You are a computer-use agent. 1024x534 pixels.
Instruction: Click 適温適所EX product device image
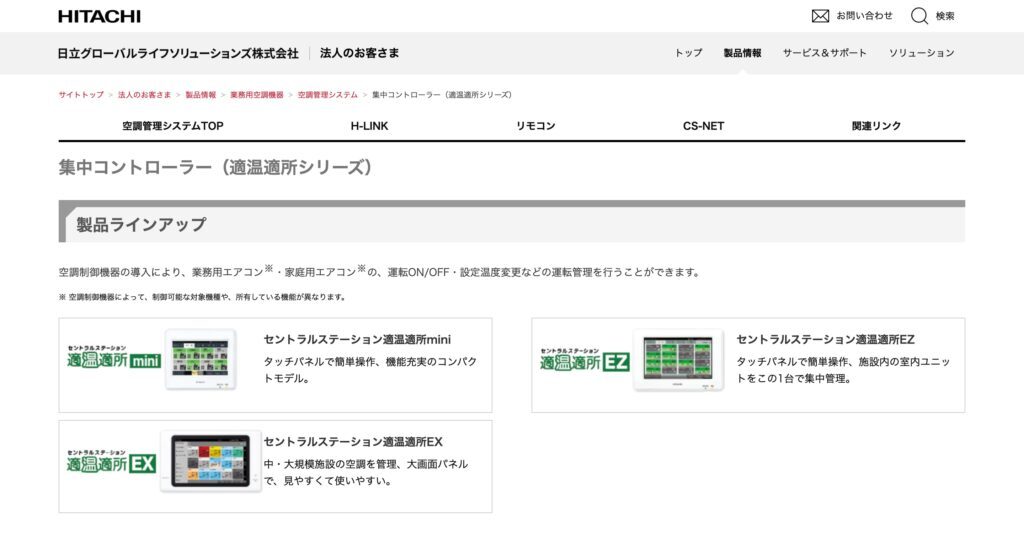[x=211, y=462]
